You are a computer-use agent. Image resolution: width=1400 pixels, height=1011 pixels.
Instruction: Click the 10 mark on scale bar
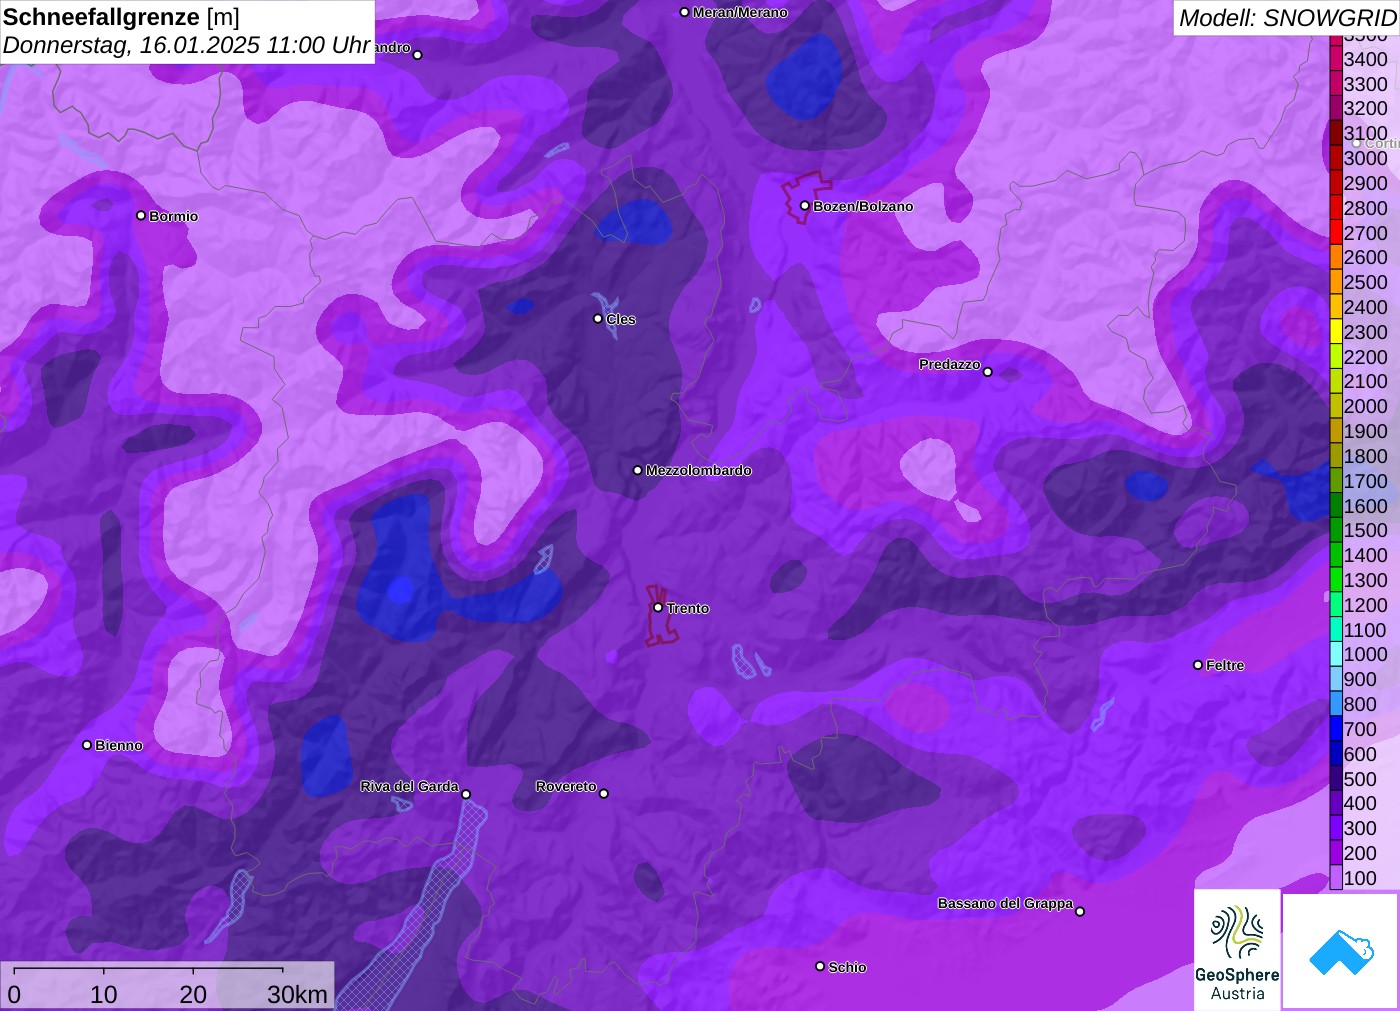[x=104, y=994]
